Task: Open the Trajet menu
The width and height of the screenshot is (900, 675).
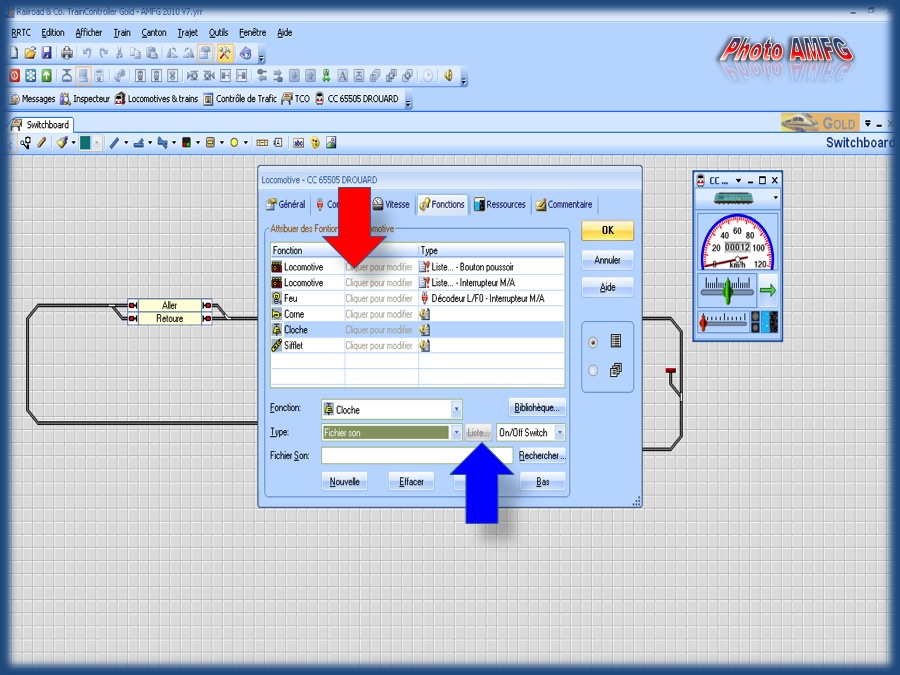Action: click(x=187, y=33)
